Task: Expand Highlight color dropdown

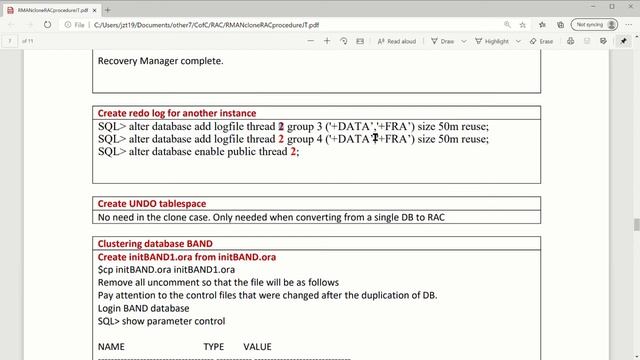Action: [518, 41]
